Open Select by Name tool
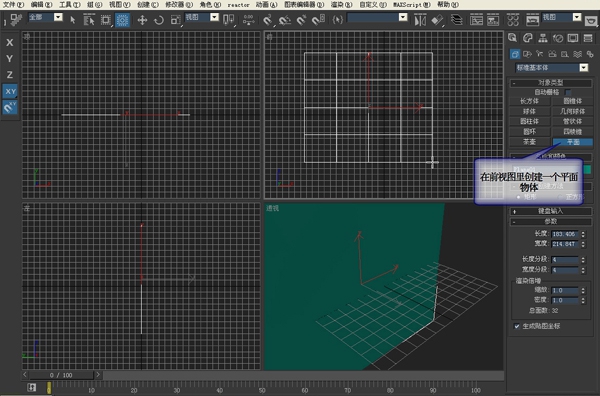Viewport: 600px width, 396px height. click(89, 20)
